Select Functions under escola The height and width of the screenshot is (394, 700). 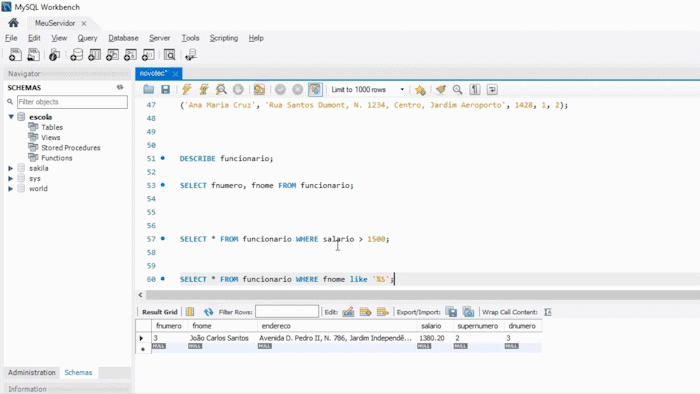click(57, 158)
